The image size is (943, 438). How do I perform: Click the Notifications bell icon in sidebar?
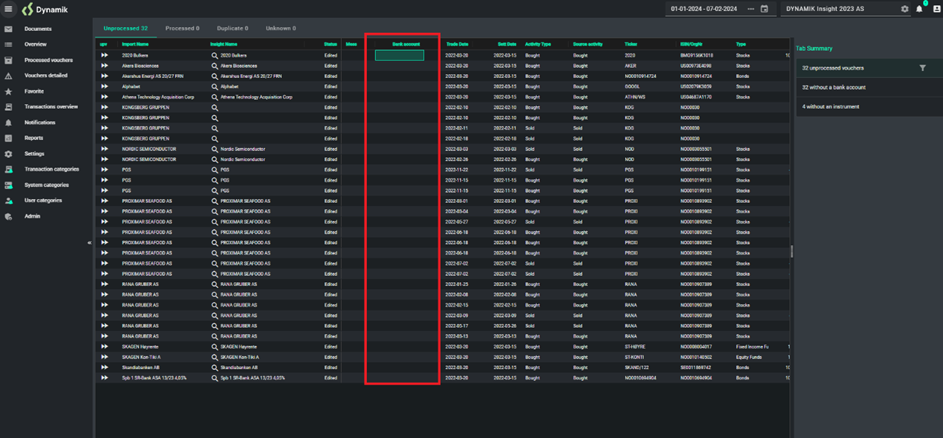point(9,122)
